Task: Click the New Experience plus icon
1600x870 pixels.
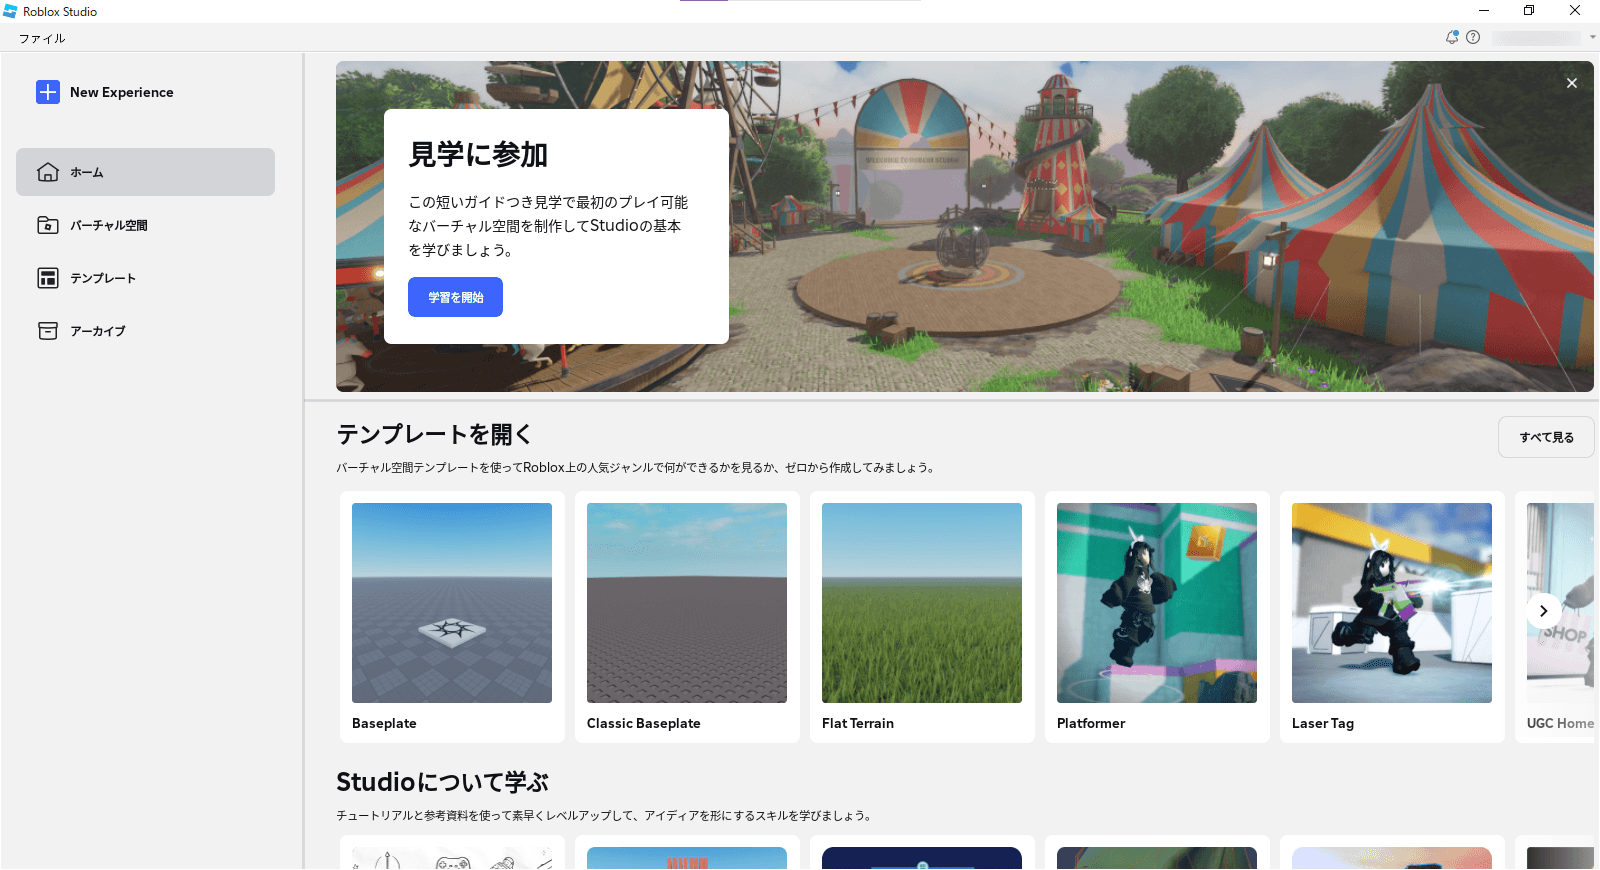Action: coord(48,92)
